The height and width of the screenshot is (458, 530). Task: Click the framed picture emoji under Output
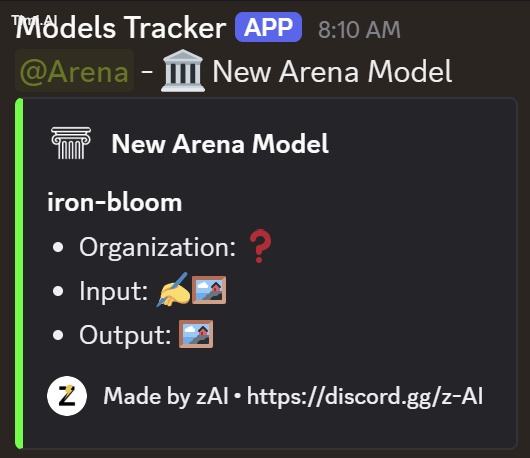coord(196,334)
